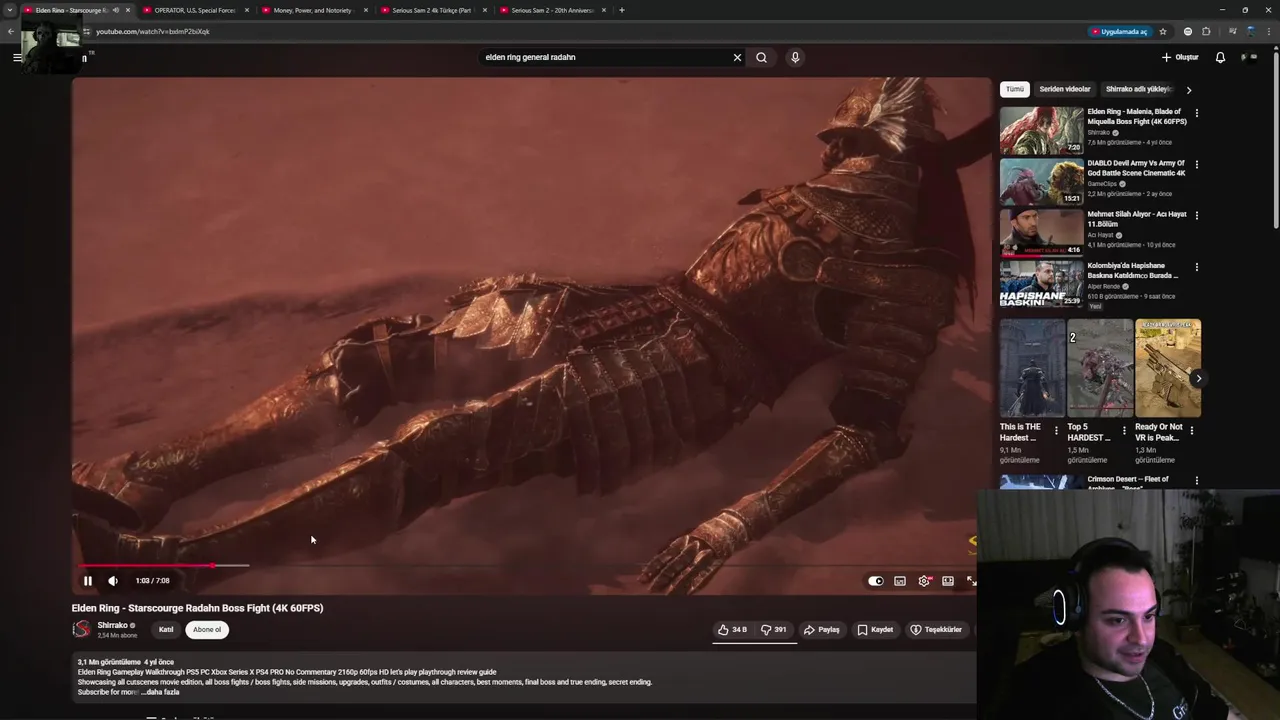Open the YouTube hamburger menu
The height and width of the screenshot is (720, 1280).
click(17, 57)
